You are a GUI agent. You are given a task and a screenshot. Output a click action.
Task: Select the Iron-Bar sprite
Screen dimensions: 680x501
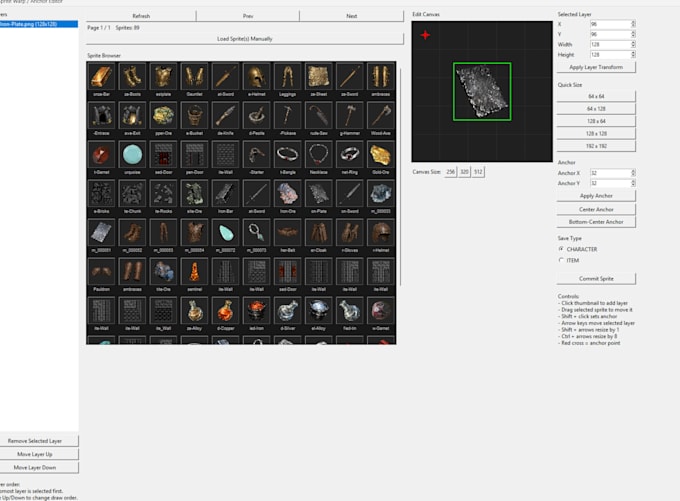pos(226,193)
